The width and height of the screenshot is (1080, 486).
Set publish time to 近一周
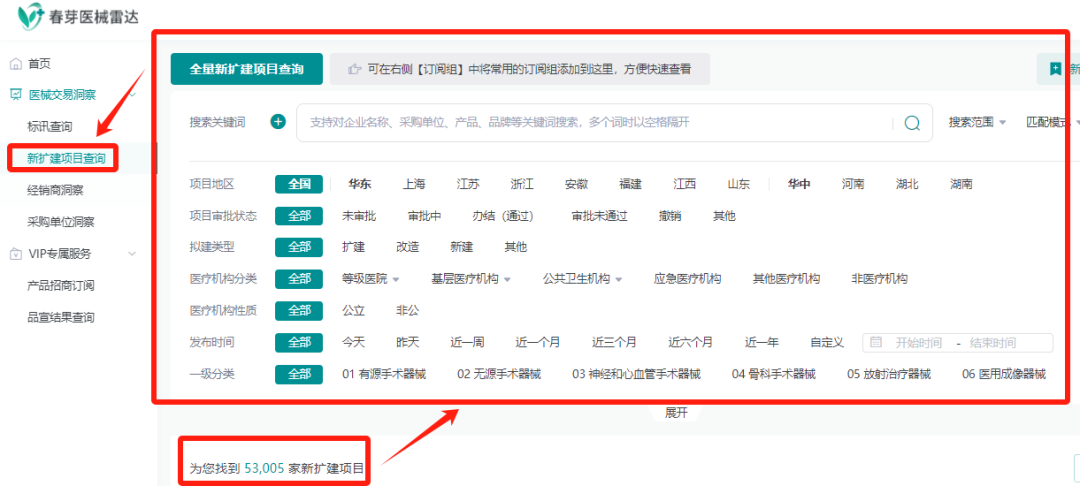[467, 342]
